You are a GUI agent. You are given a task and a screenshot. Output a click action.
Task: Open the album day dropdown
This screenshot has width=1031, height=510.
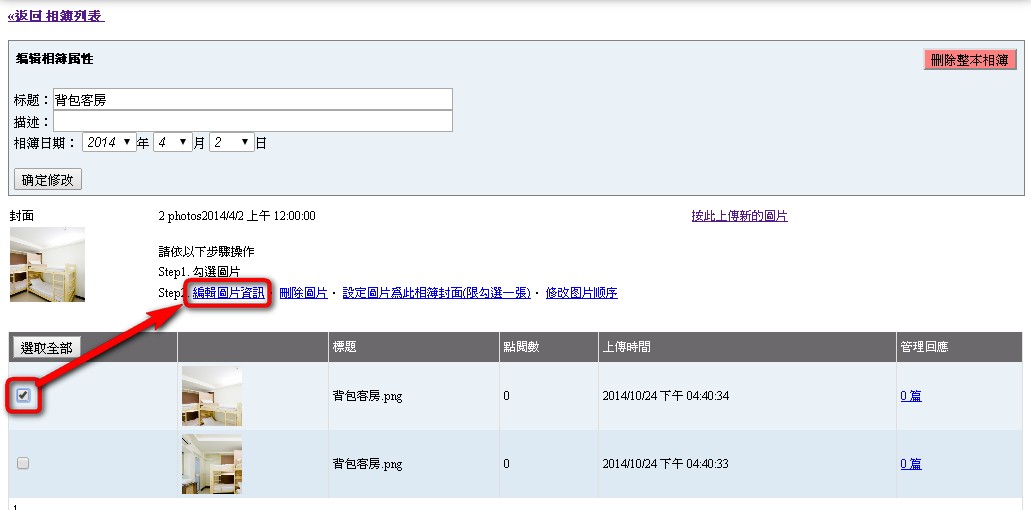(232, 143)
